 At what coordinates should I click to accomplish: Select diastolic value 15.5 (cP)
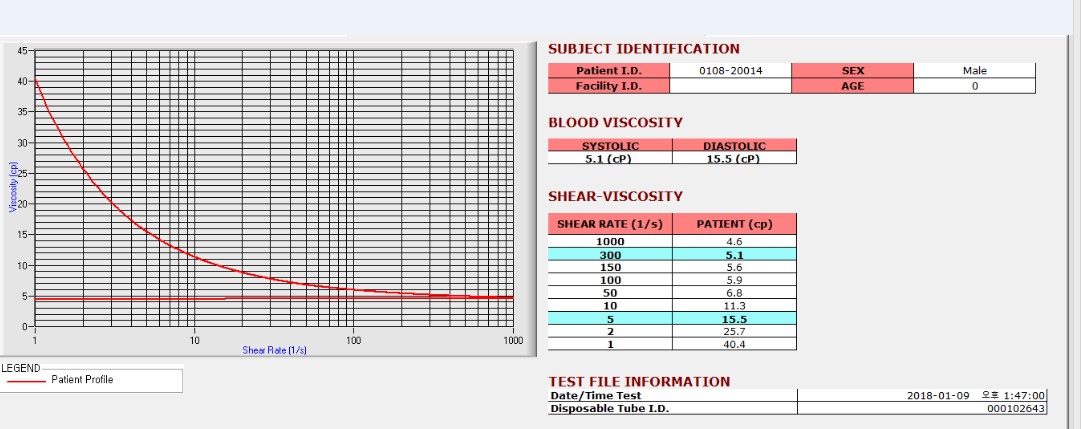pos(734,158)
